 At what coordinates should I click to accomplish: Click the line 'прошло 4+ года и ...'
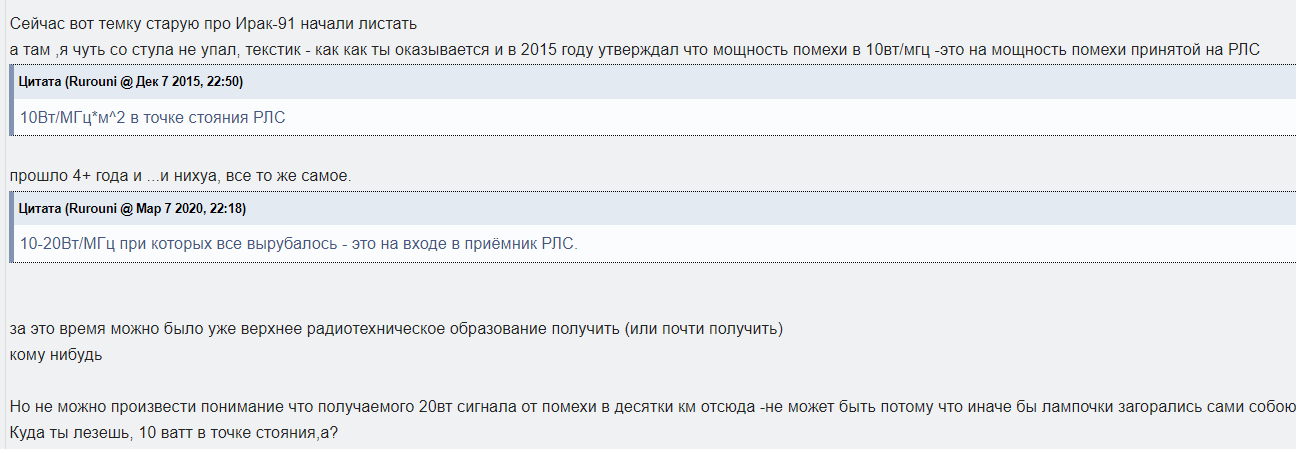coord(180,176)
